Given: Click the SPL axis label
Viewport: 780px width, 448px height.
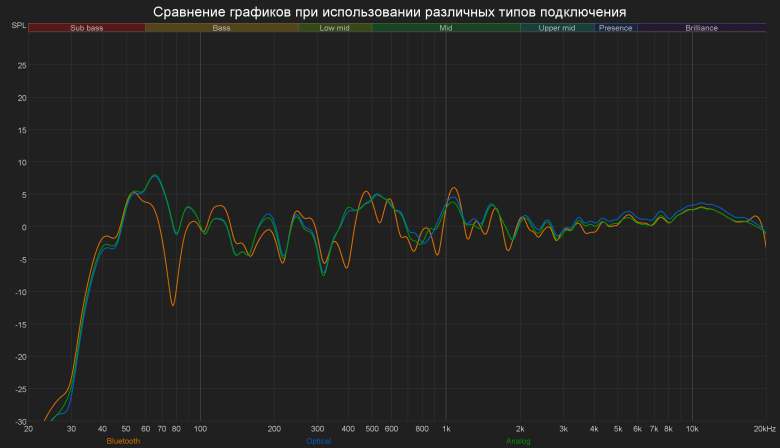Looking at the screenshot, I should 19,25.
